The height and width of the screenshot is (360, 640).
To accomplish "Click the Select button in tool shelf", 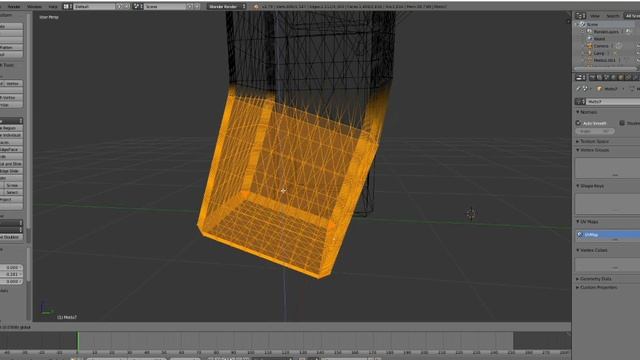I will [x=13, y=192].
